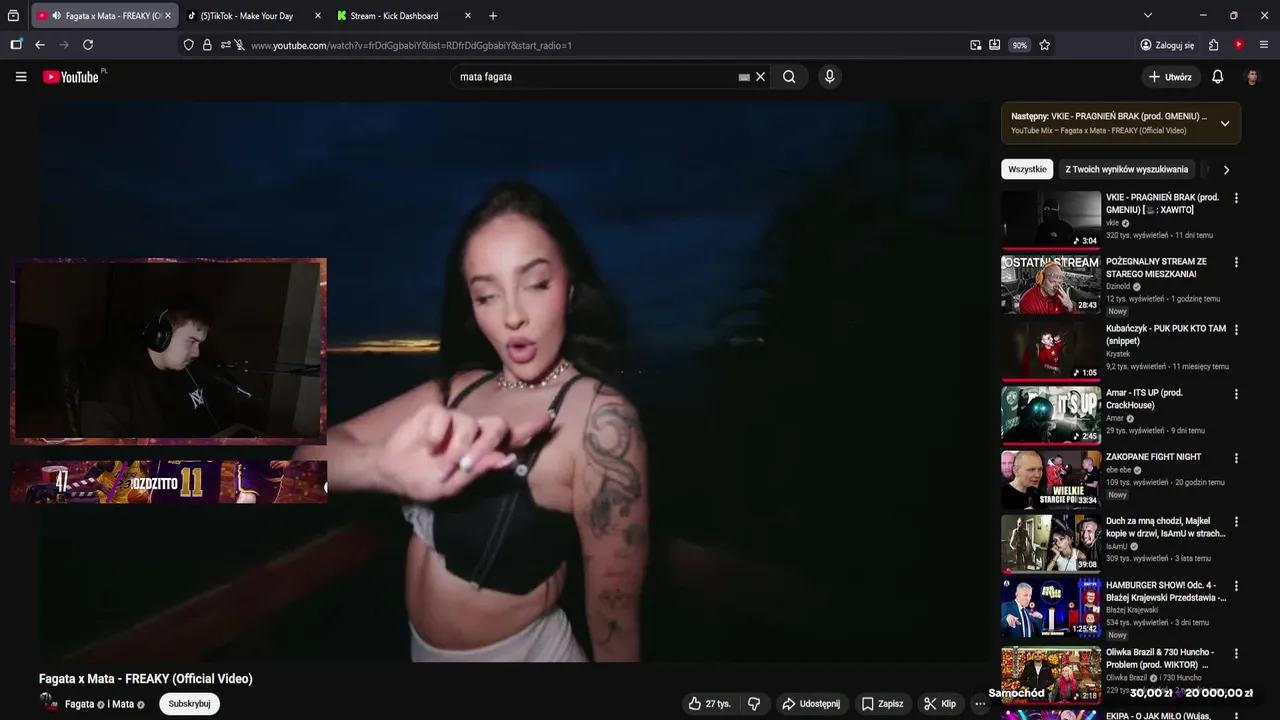Start voice search with the microphone icon
The height and width of the screenshot is (720, 1280).
point(829,77)
